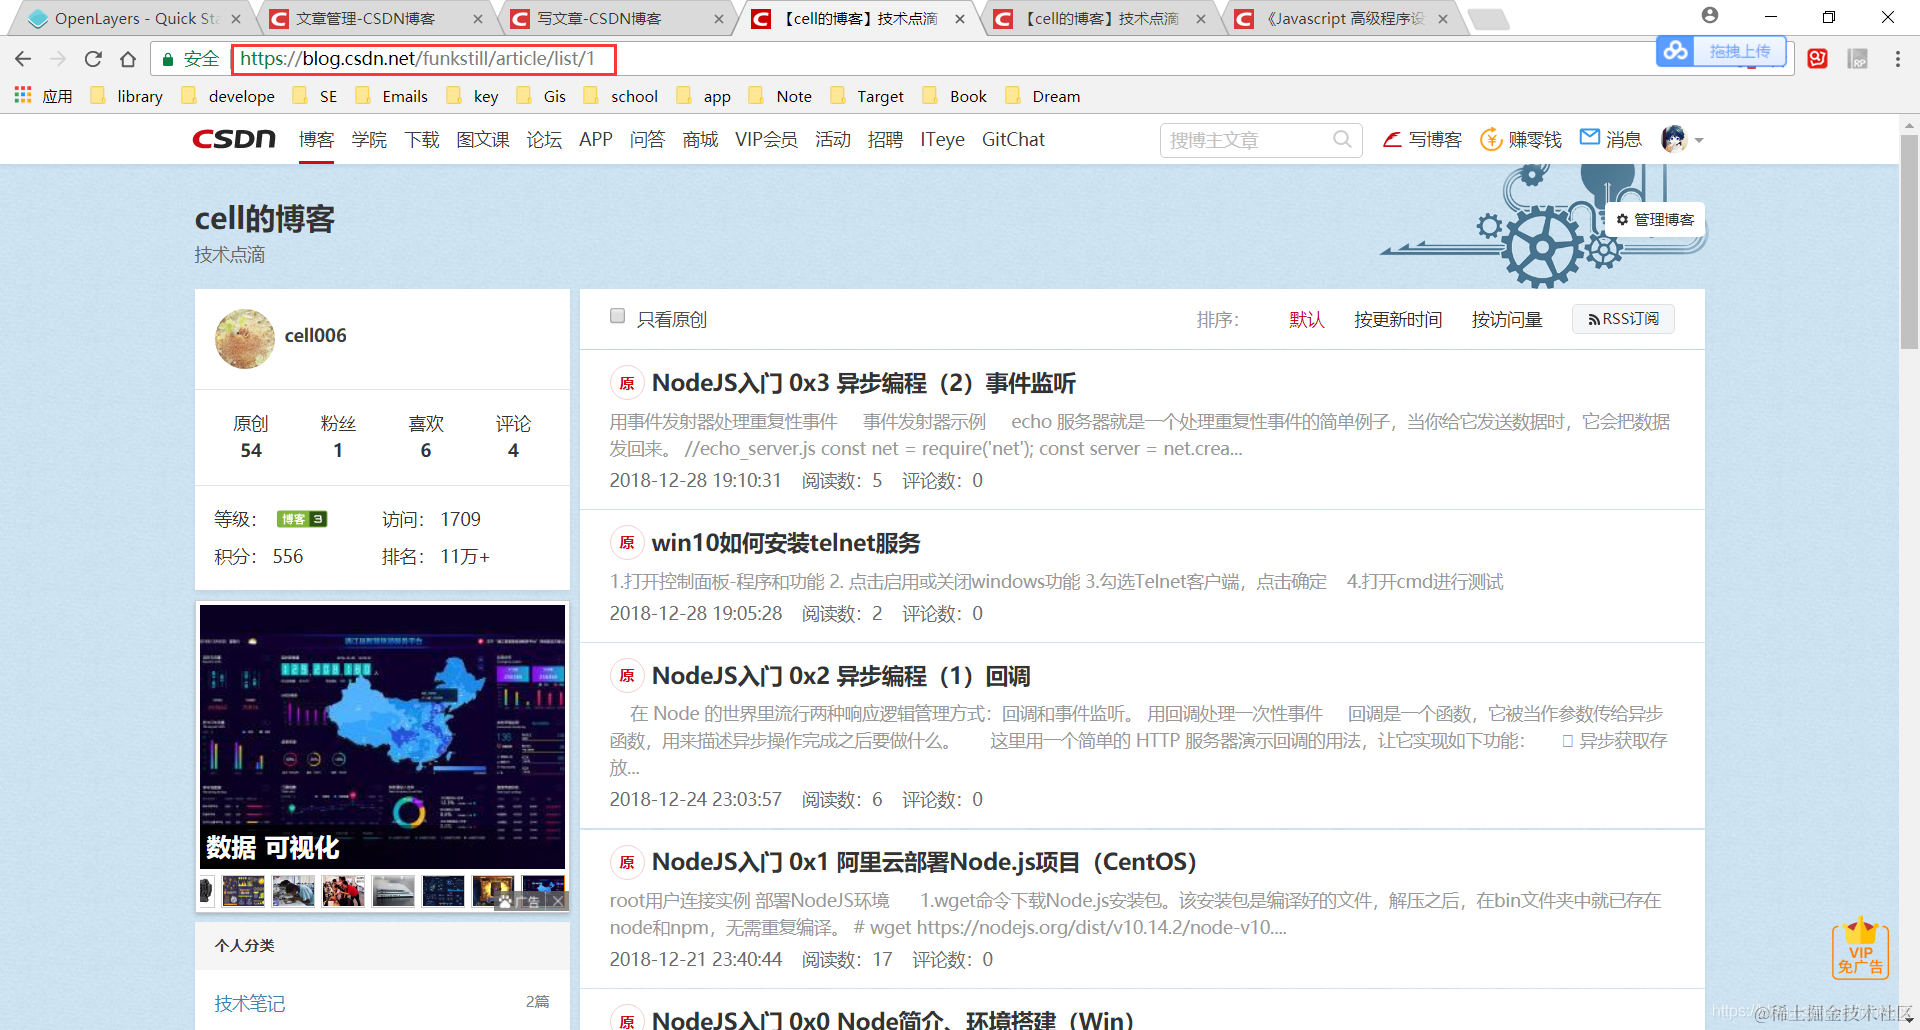
Task: Click the secure lock icon in address bar
Action: [x=168, y=59]
